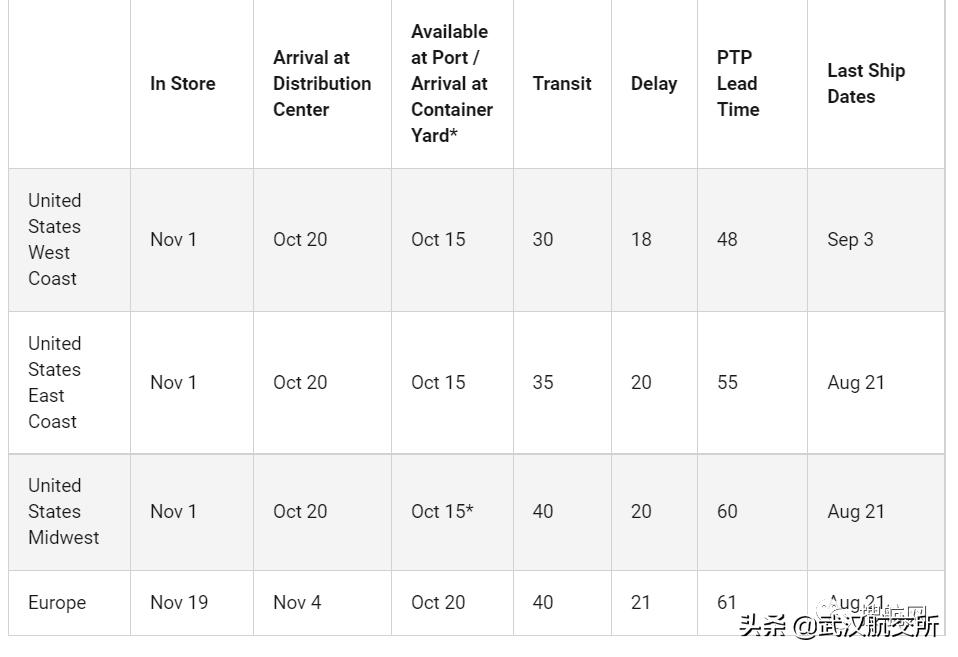Select the "PTP Lead Time" header
The image size is (958, 657).
(738, 84)
